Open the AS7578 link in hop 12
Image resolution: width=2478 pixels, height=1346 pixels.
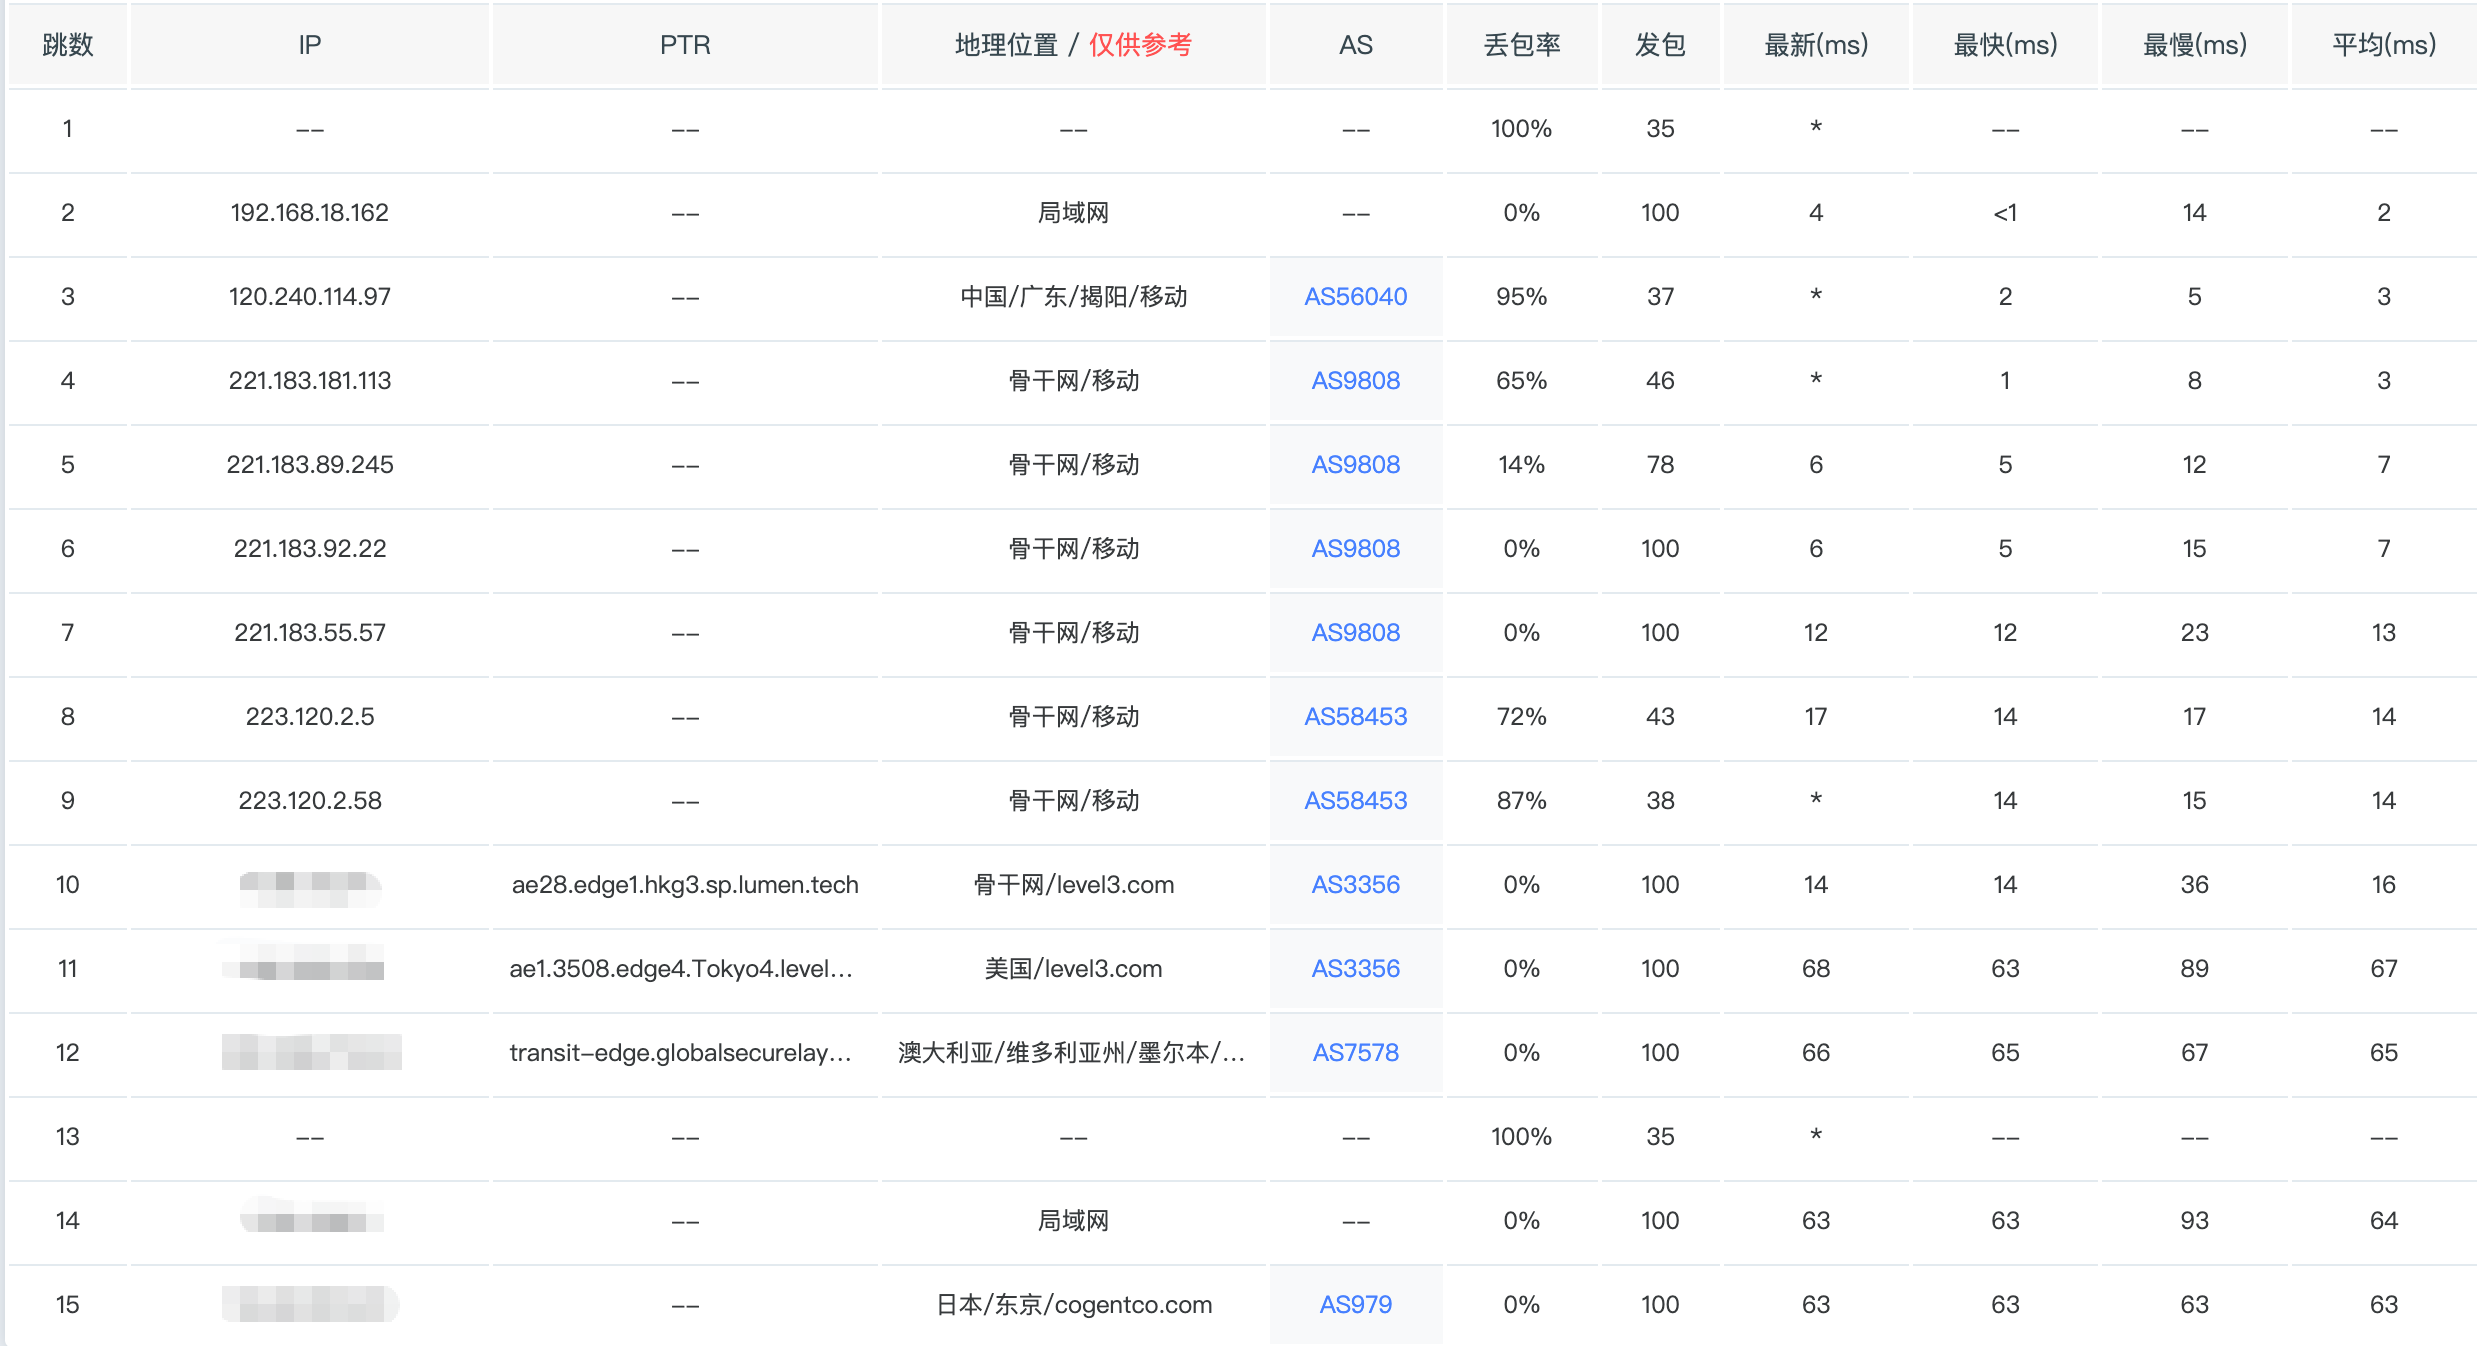(1355, 1053)
